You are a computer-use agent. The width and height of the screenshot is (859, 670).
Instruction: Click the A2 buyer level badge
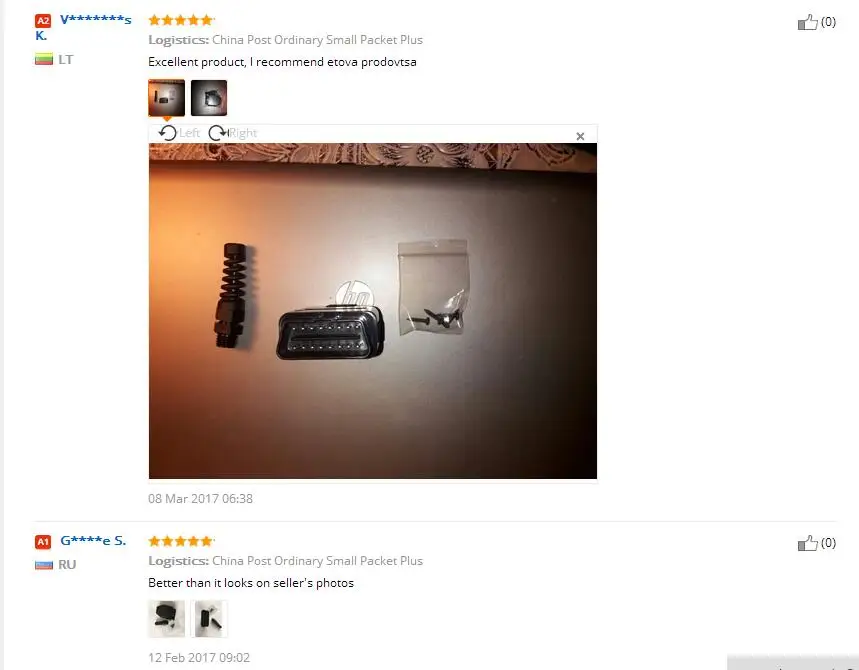pyautogui.click(x=43, y=21)
